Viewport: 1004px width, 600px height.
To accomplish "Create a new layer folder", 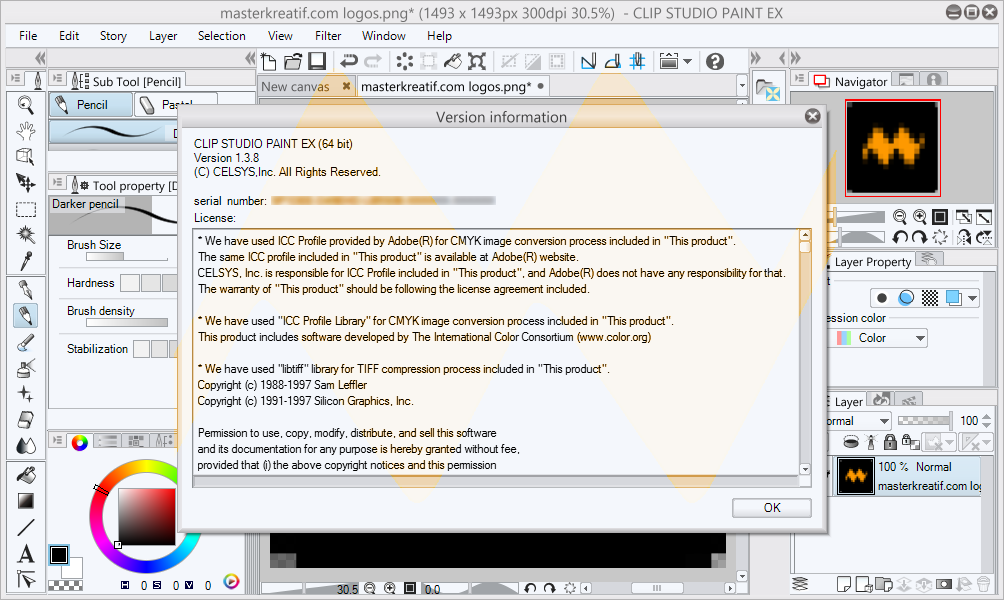I will click(x=884, y=584).
